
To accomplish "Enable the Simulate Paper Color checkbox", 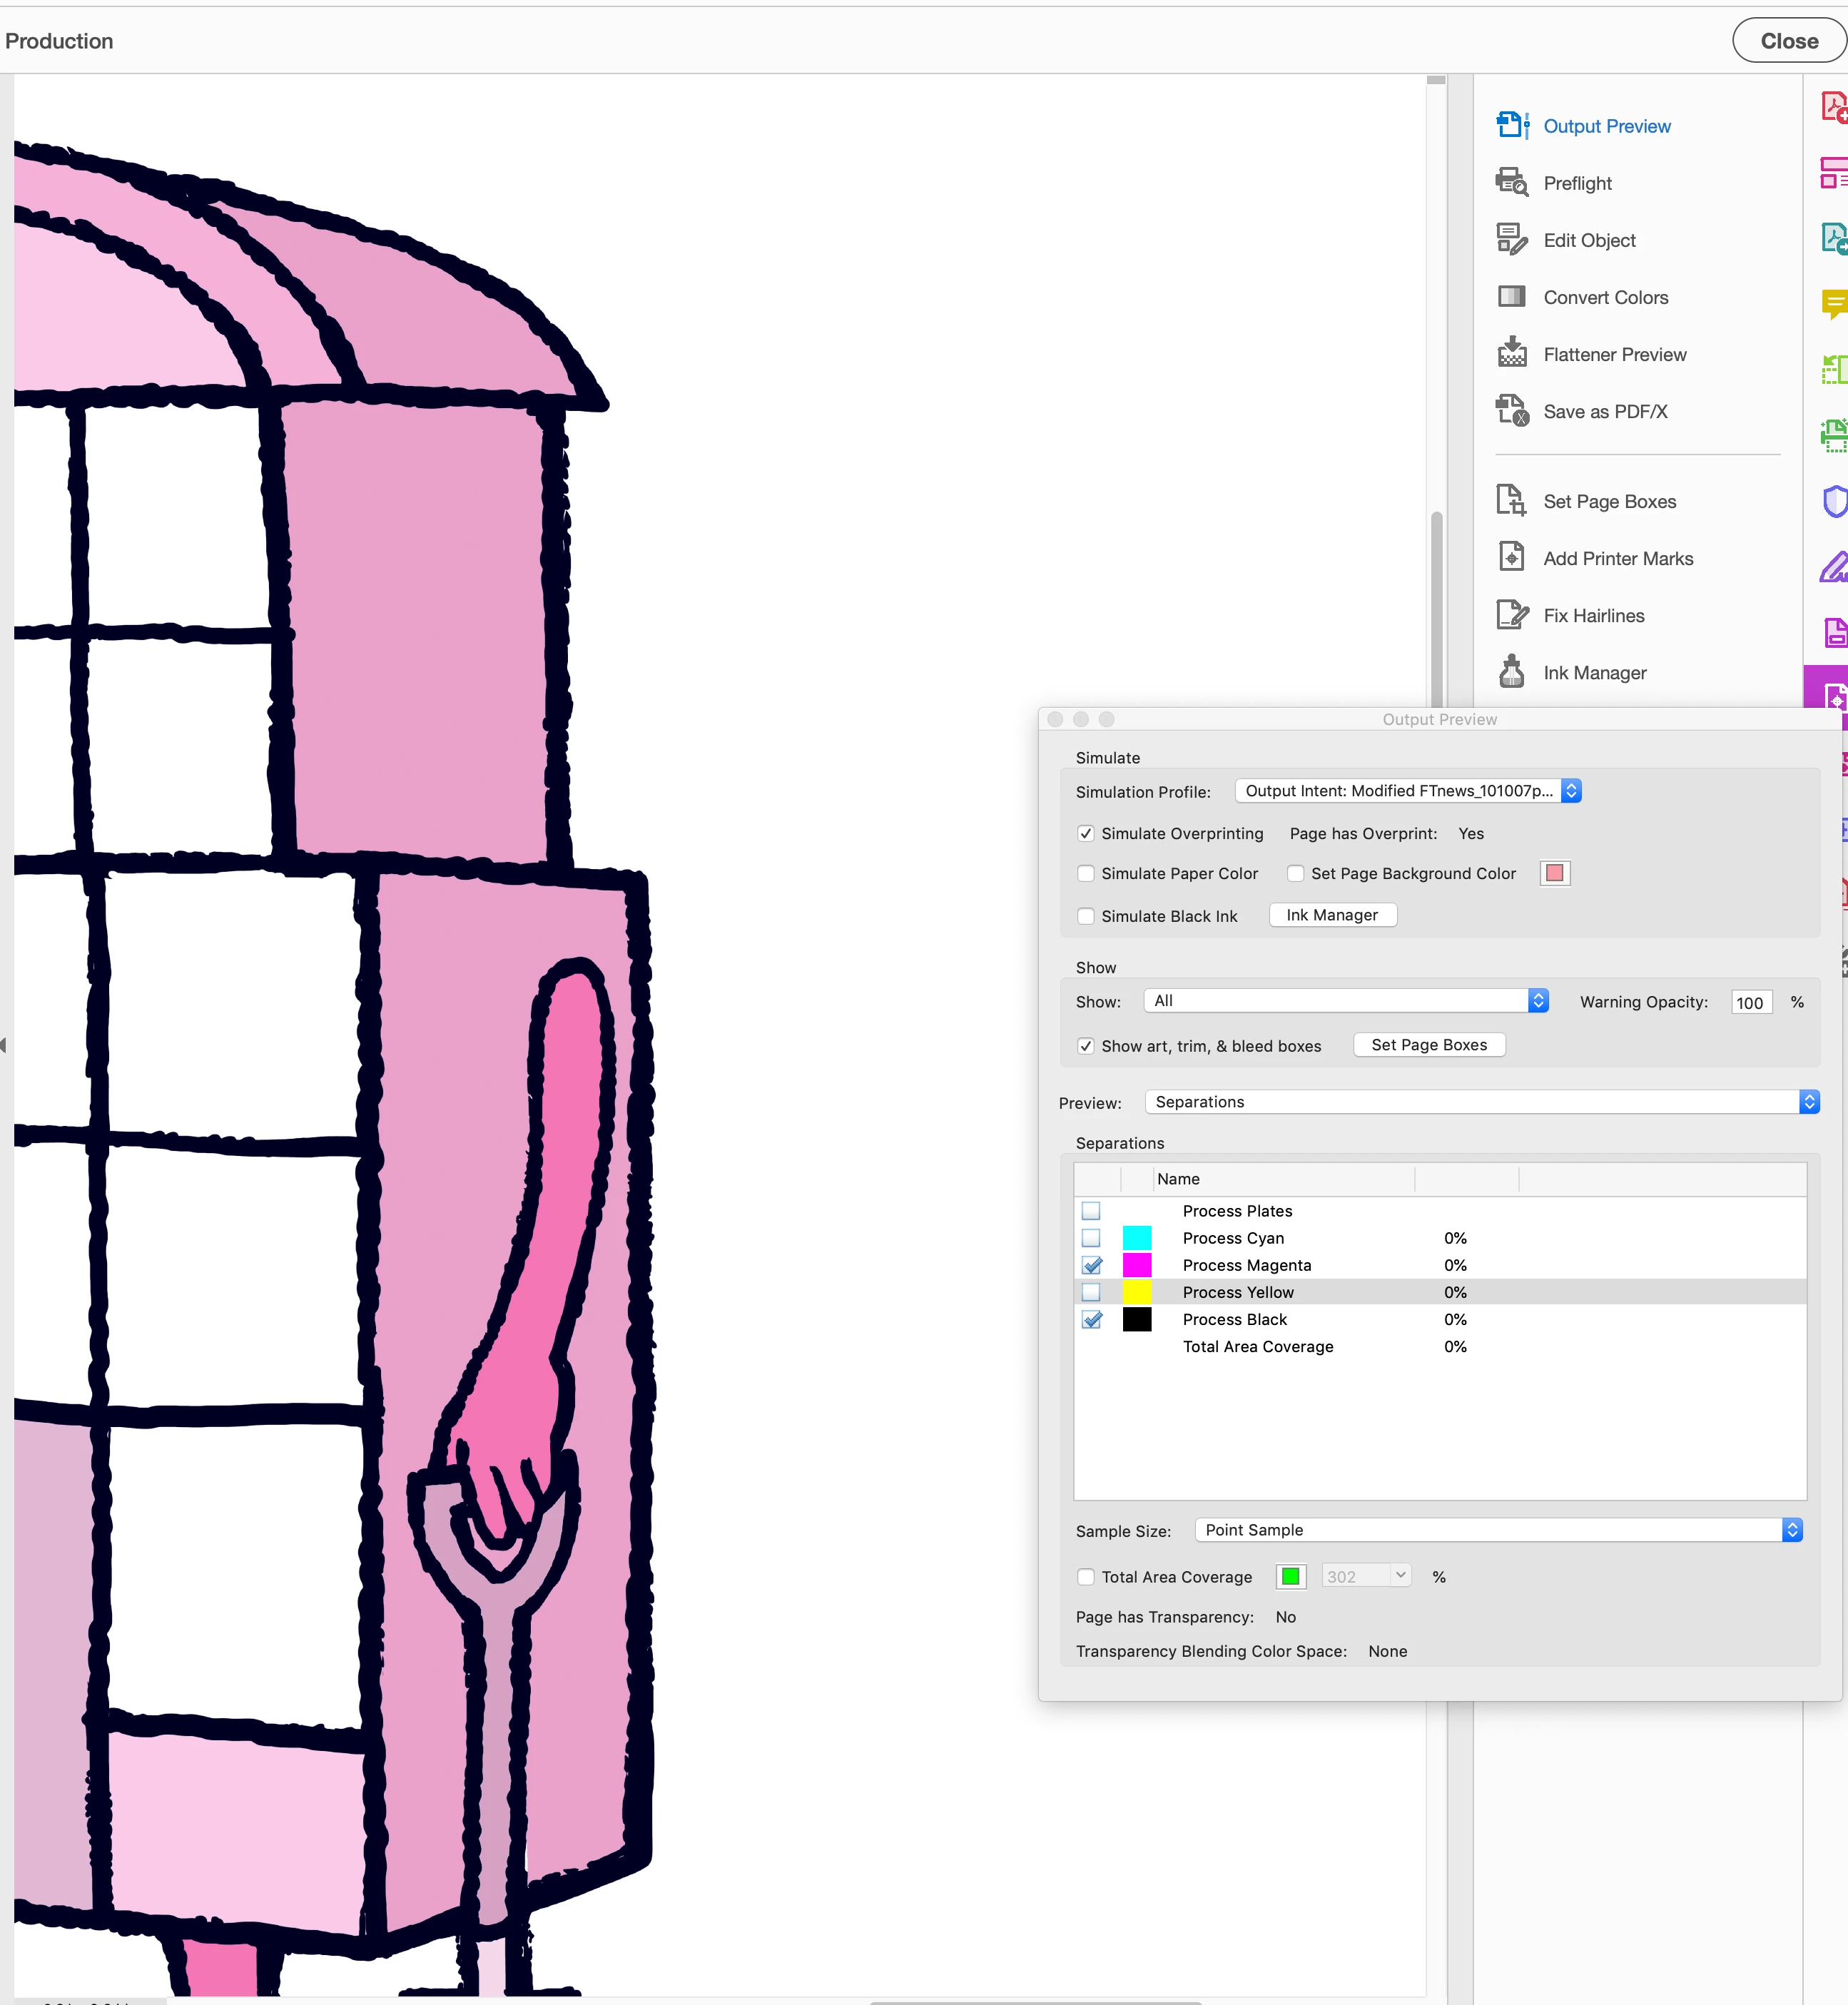I will [x=1086, y=873].
